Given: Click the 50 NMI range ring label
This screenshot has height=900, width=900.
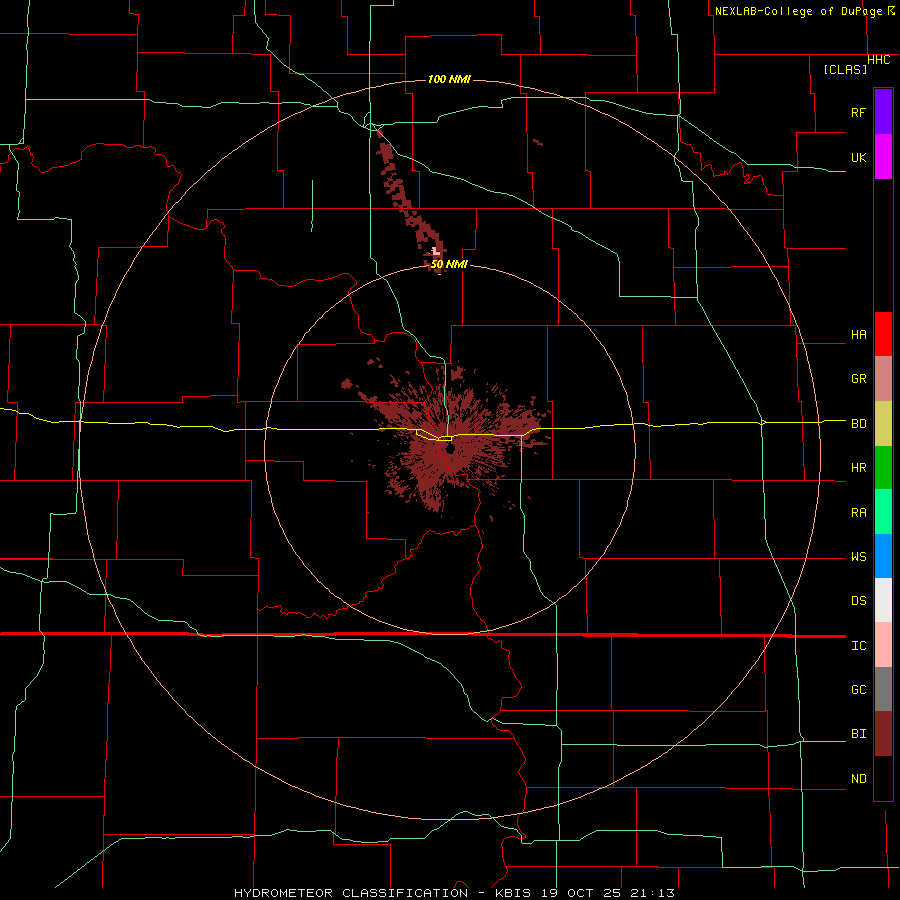Looking at the screenshot, I should point(449,264).
